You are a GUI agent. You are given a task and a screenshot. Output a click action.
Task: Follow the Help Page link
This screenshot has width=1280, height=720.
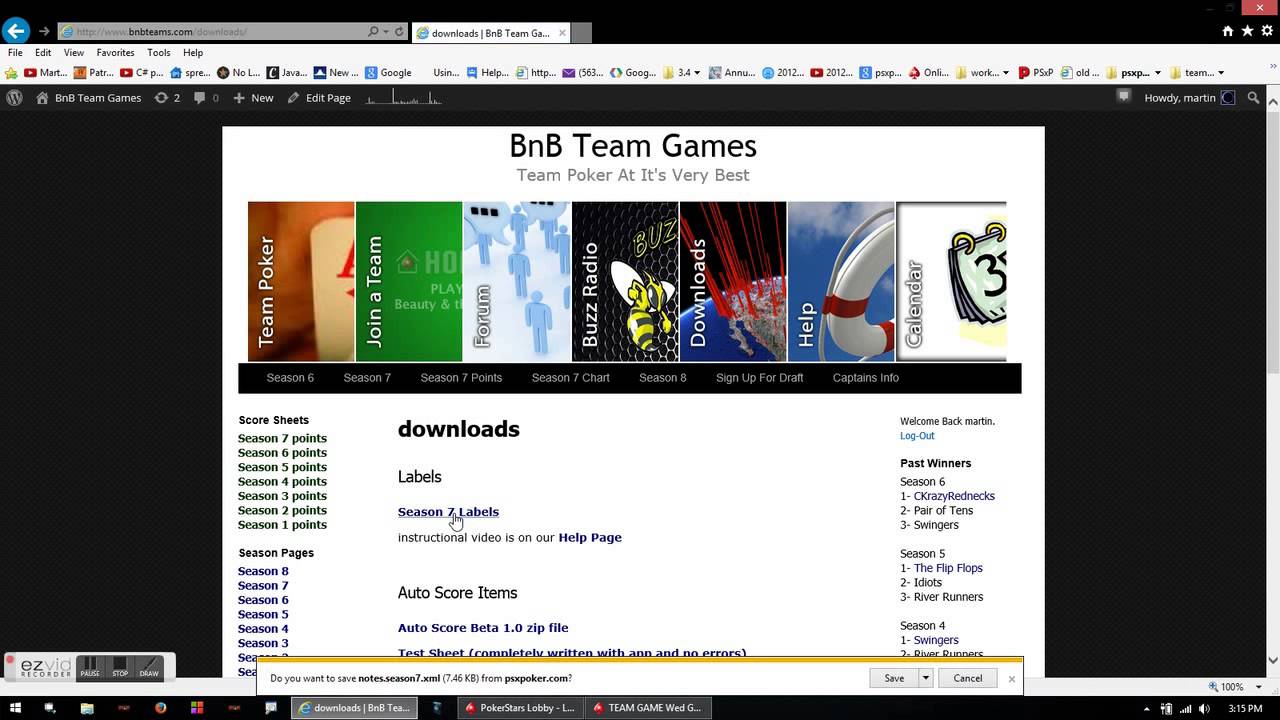(590, 538)
